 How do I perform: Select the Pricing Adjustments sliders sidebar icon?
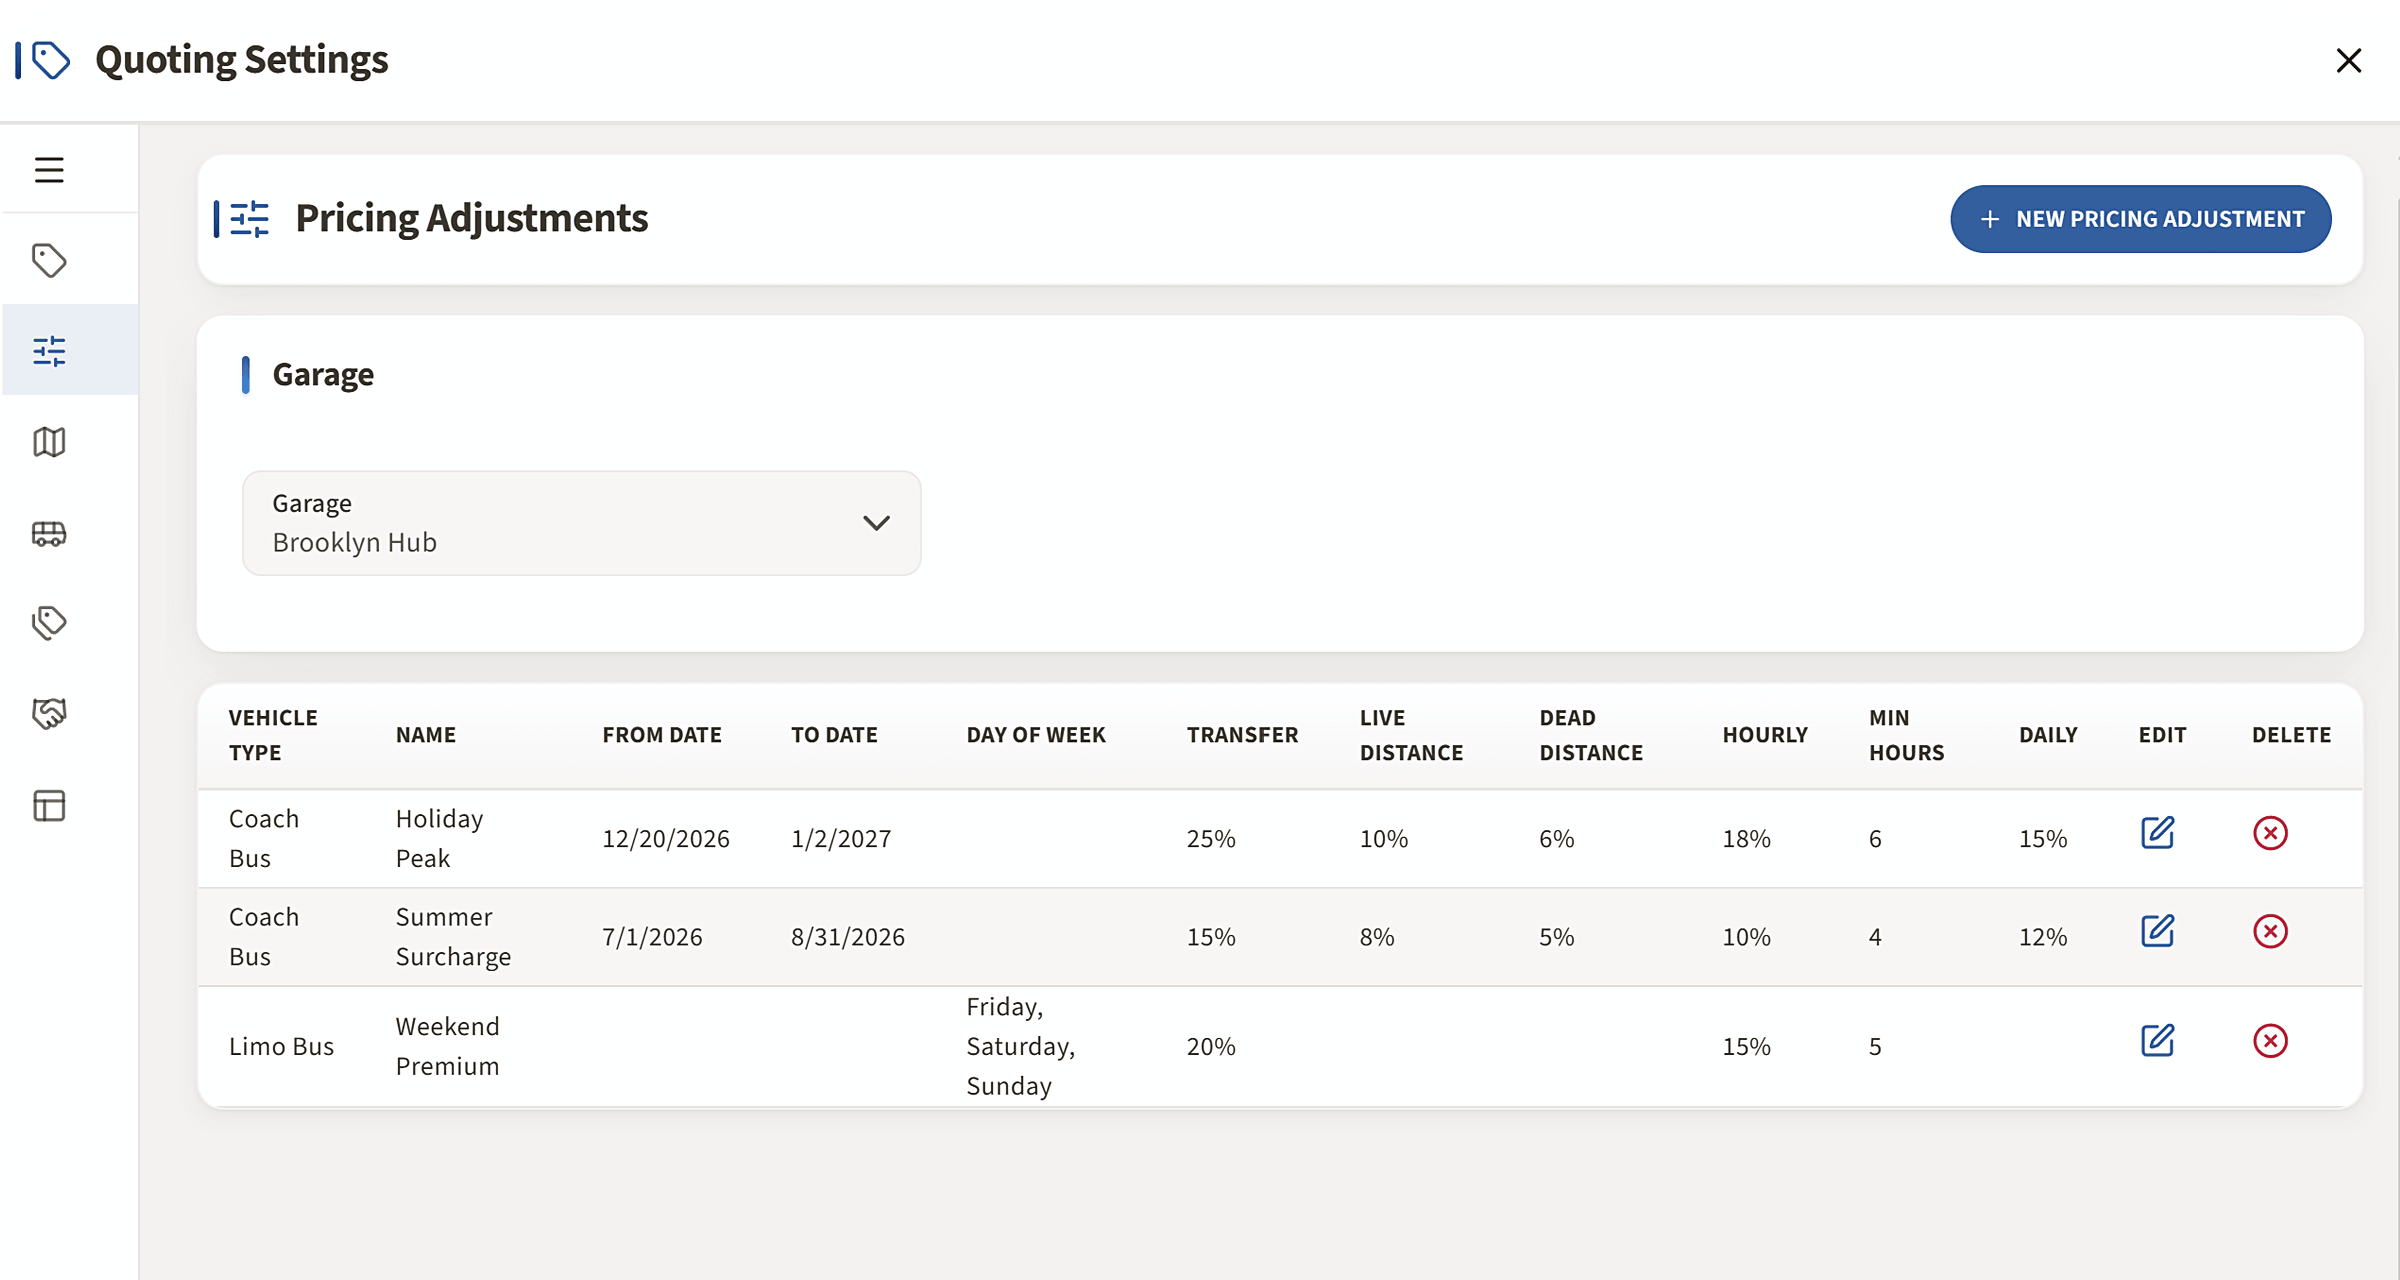49,351
